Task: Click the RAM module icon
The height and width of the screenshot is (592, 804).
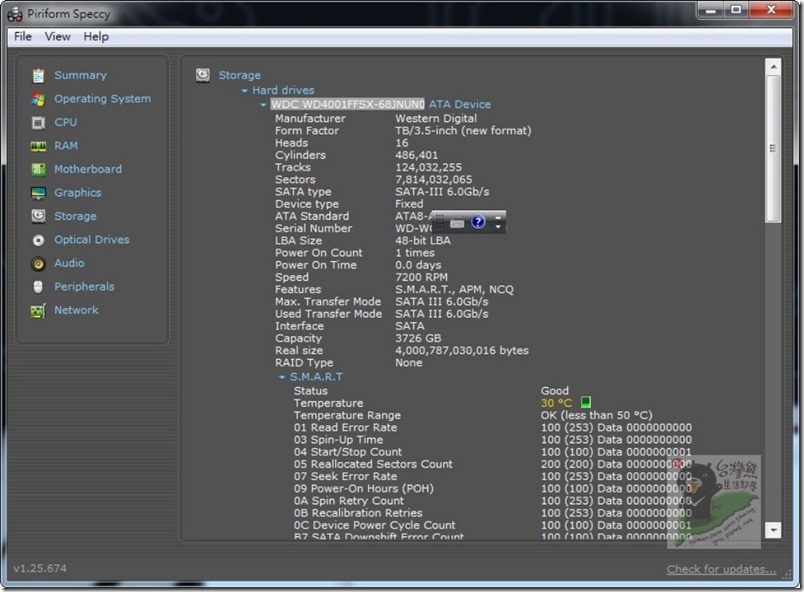Action: (x=38, y=146)
